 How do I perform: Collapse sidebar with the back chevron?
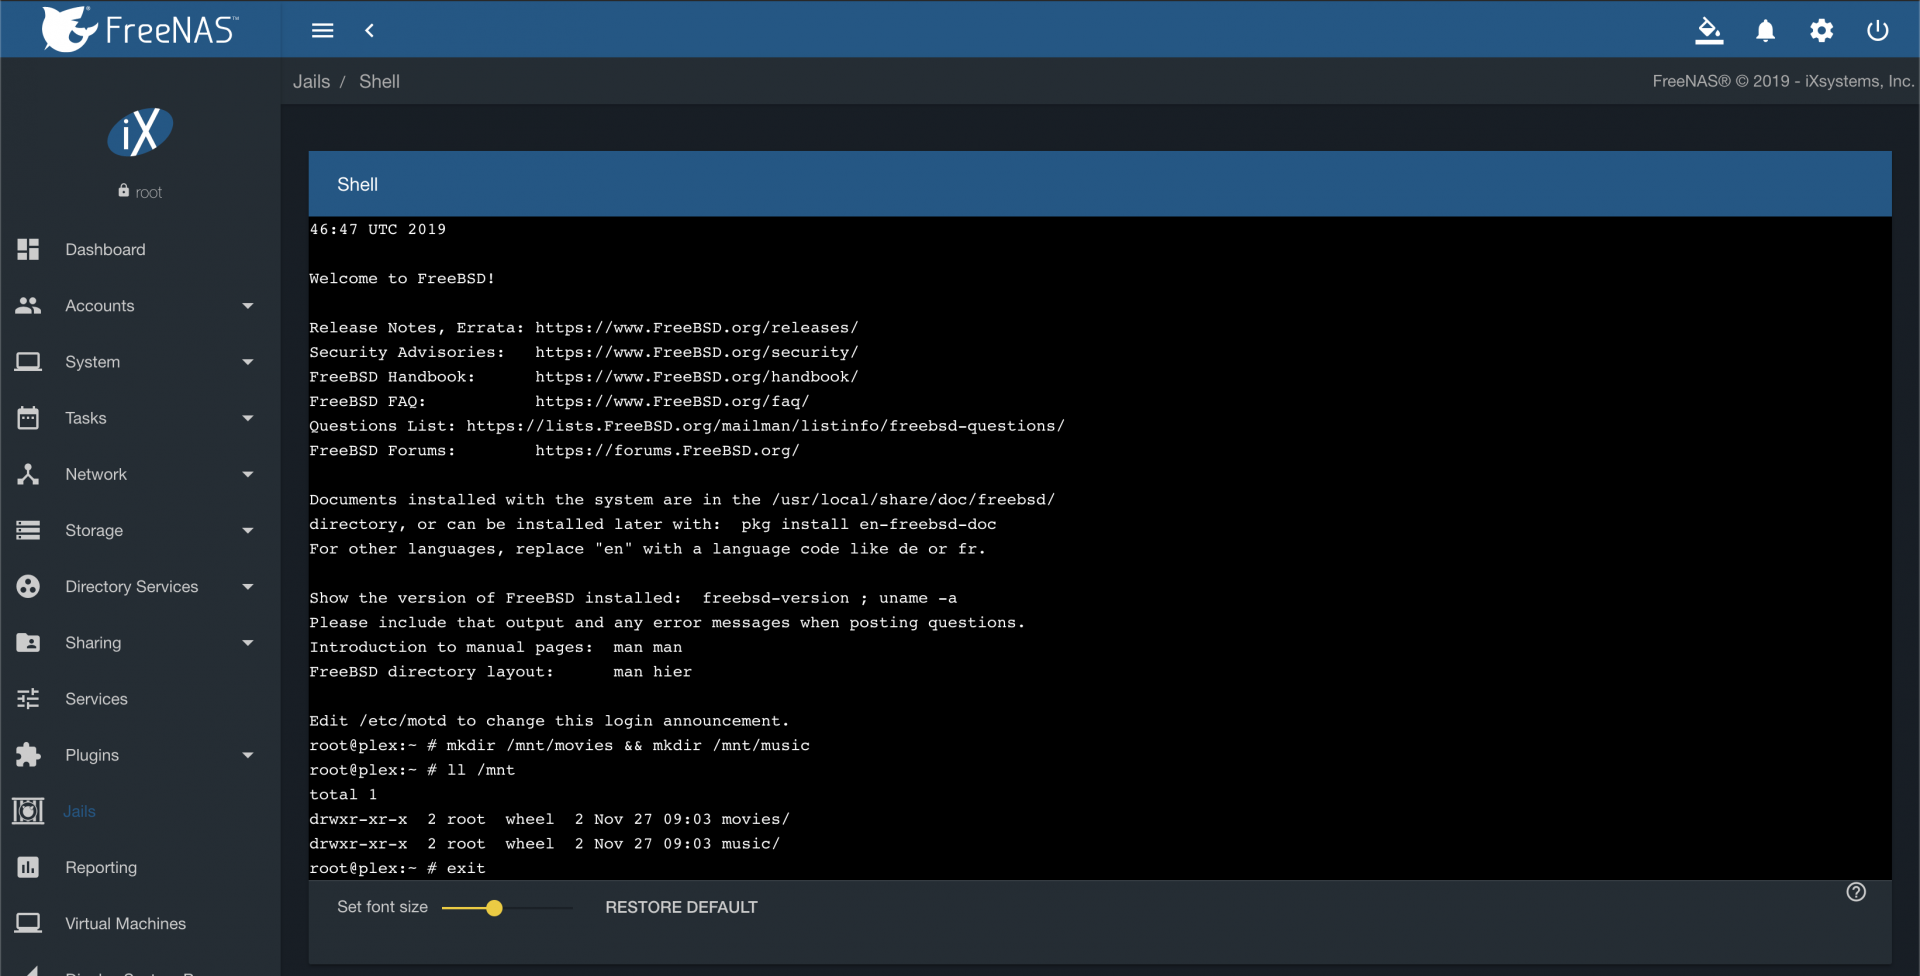(370, 31)
